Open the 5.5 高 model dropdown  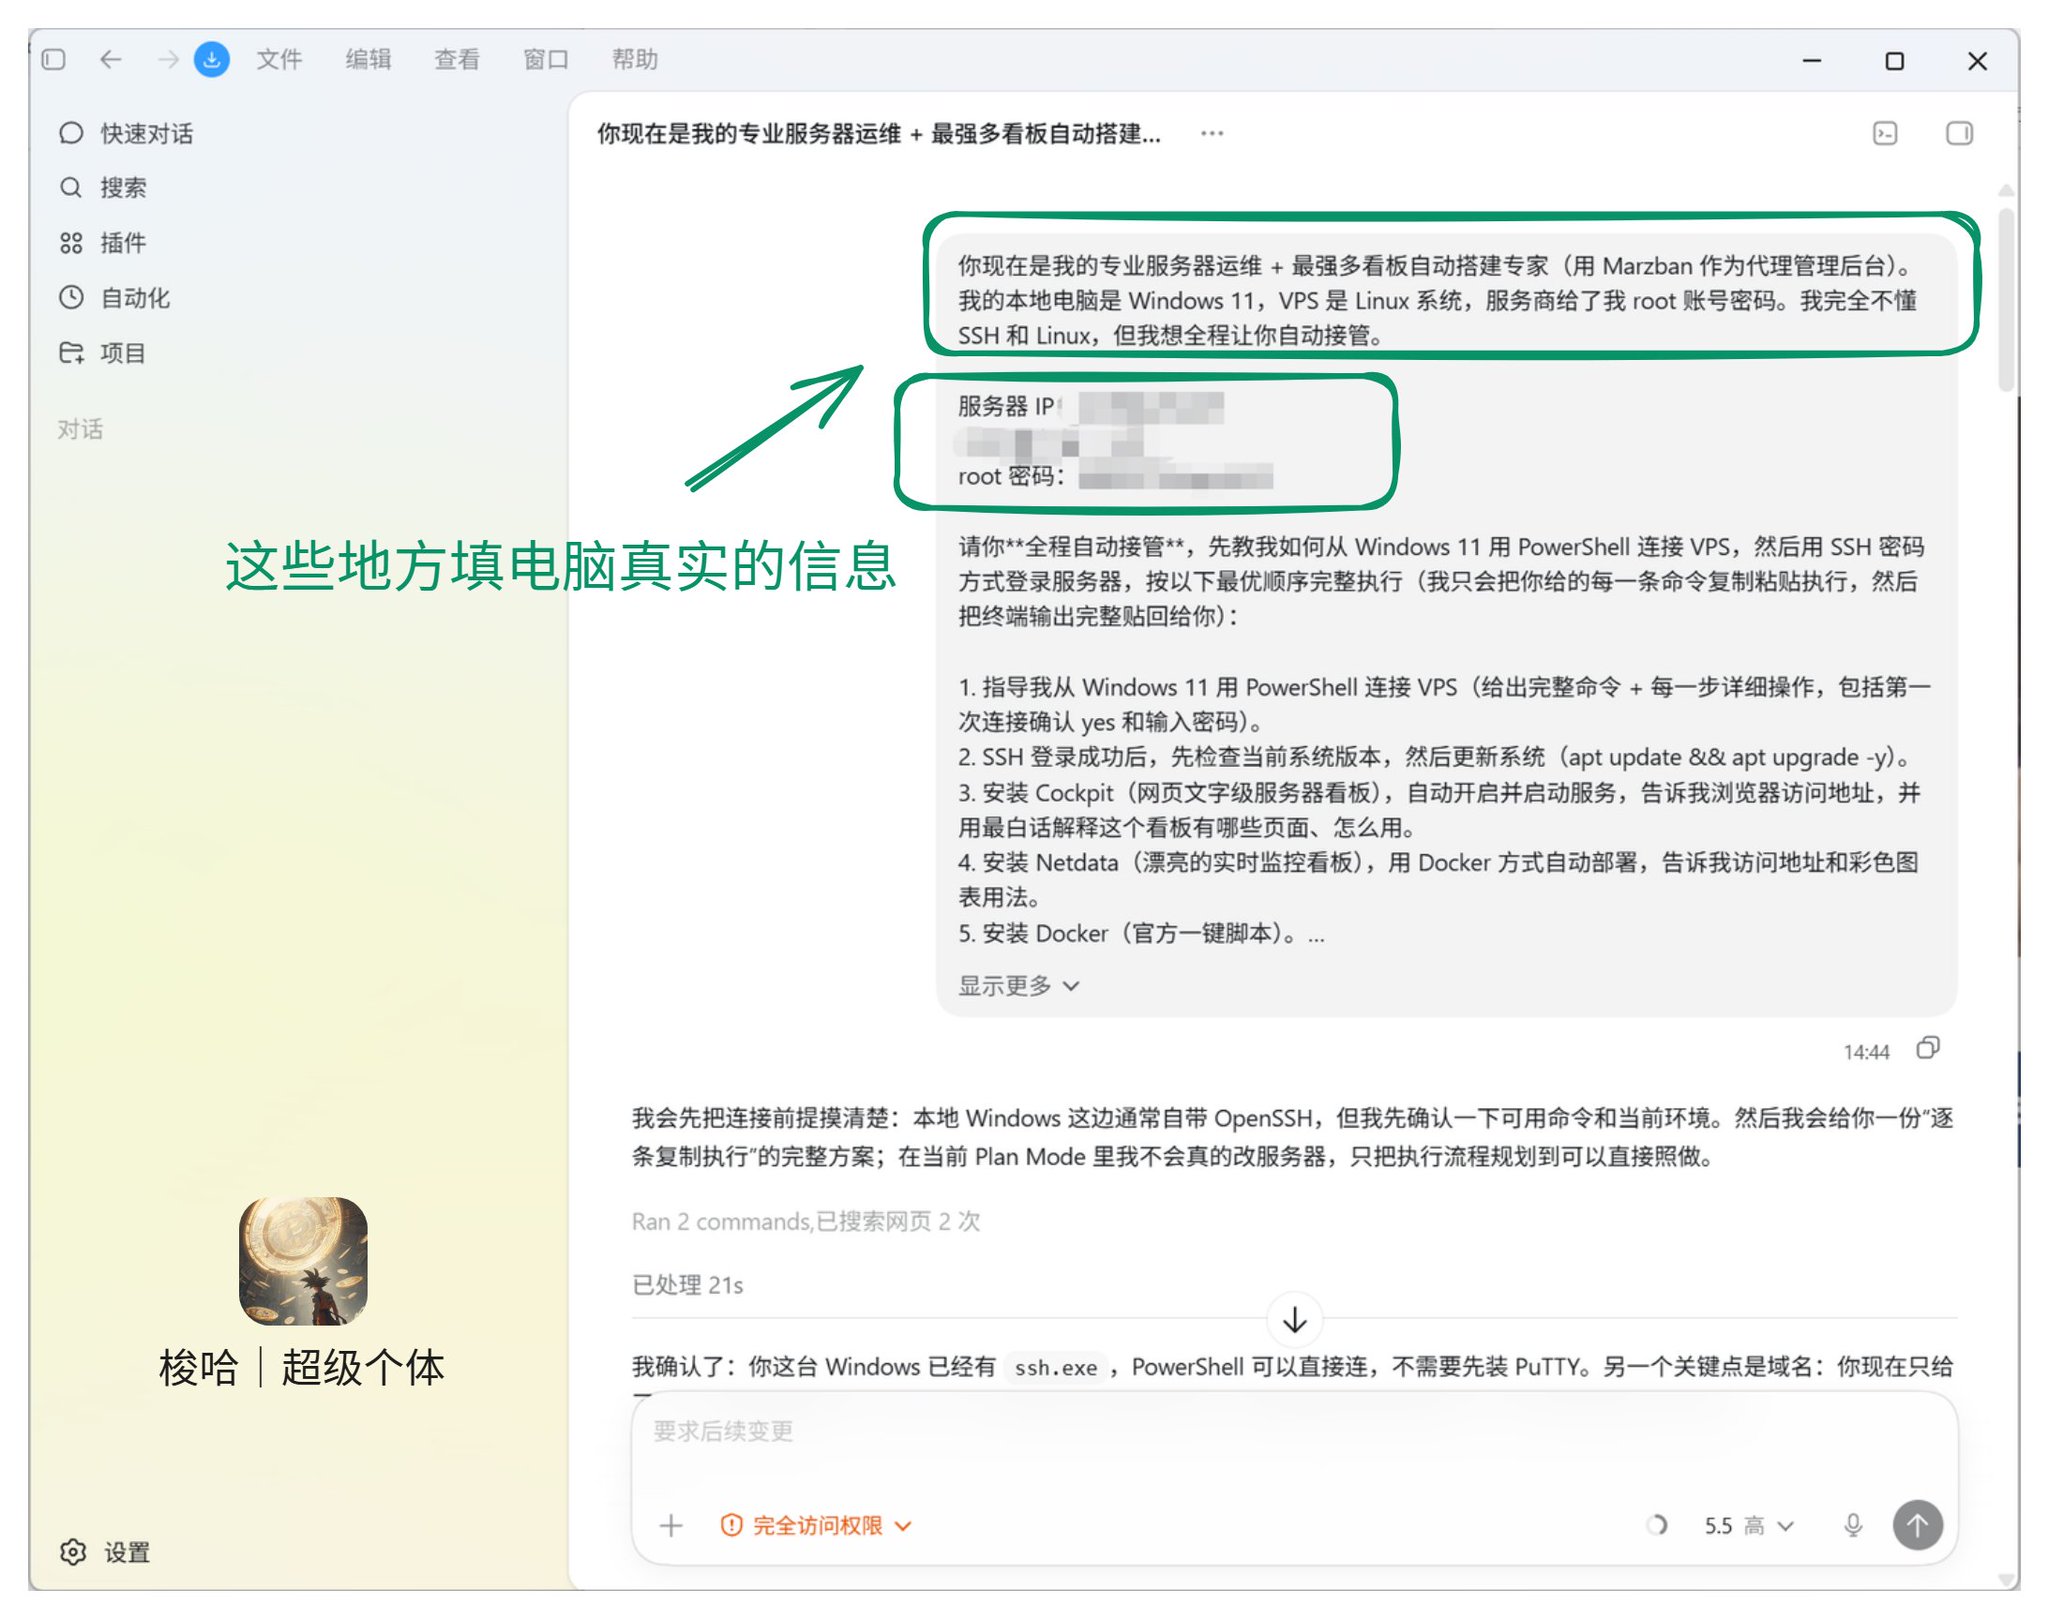point(1749,1525)
